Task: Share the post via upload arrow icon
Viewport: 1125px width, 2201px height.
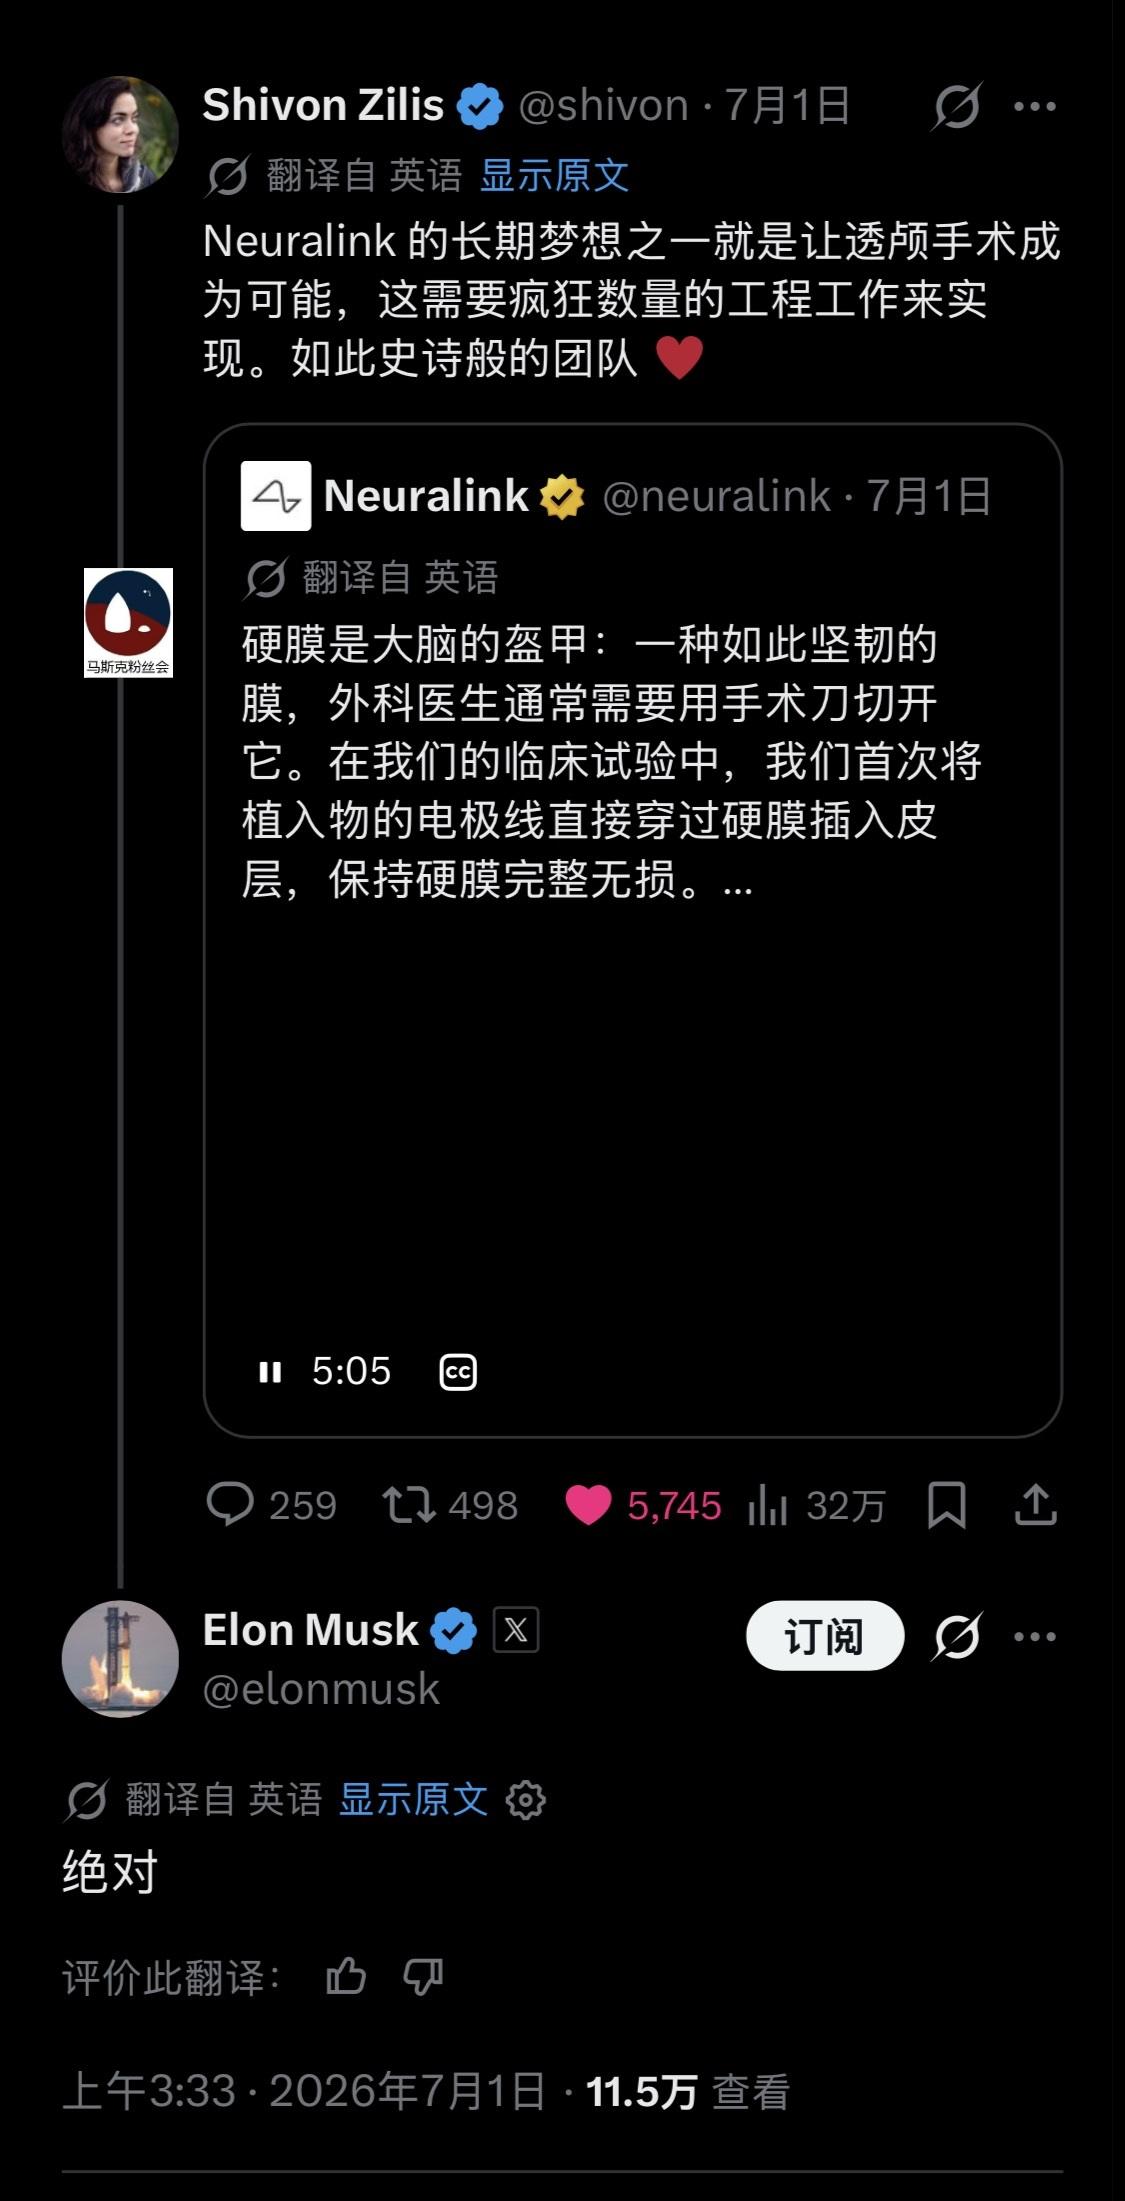Action: pos(1036,1504)
